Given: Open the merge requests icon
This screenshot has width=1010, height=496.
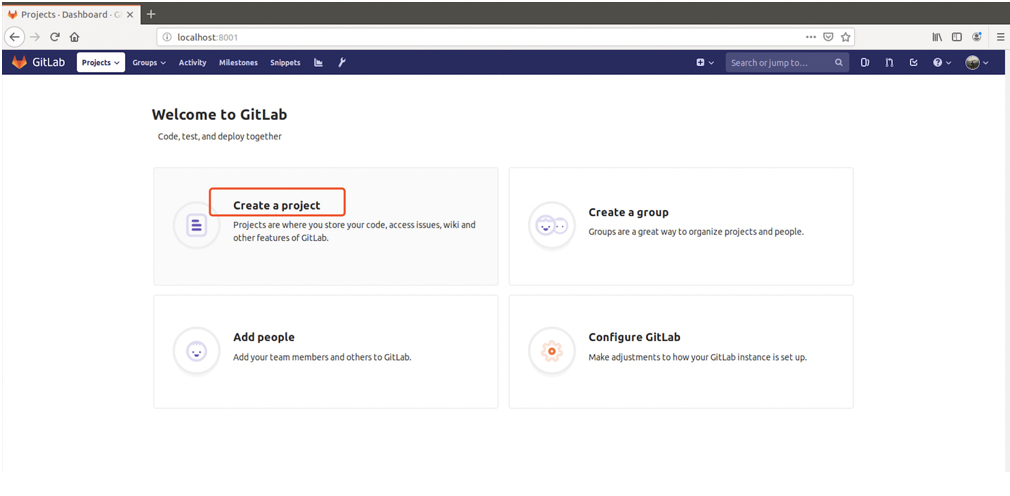Looking at the screenshot, I should [889, 62].
